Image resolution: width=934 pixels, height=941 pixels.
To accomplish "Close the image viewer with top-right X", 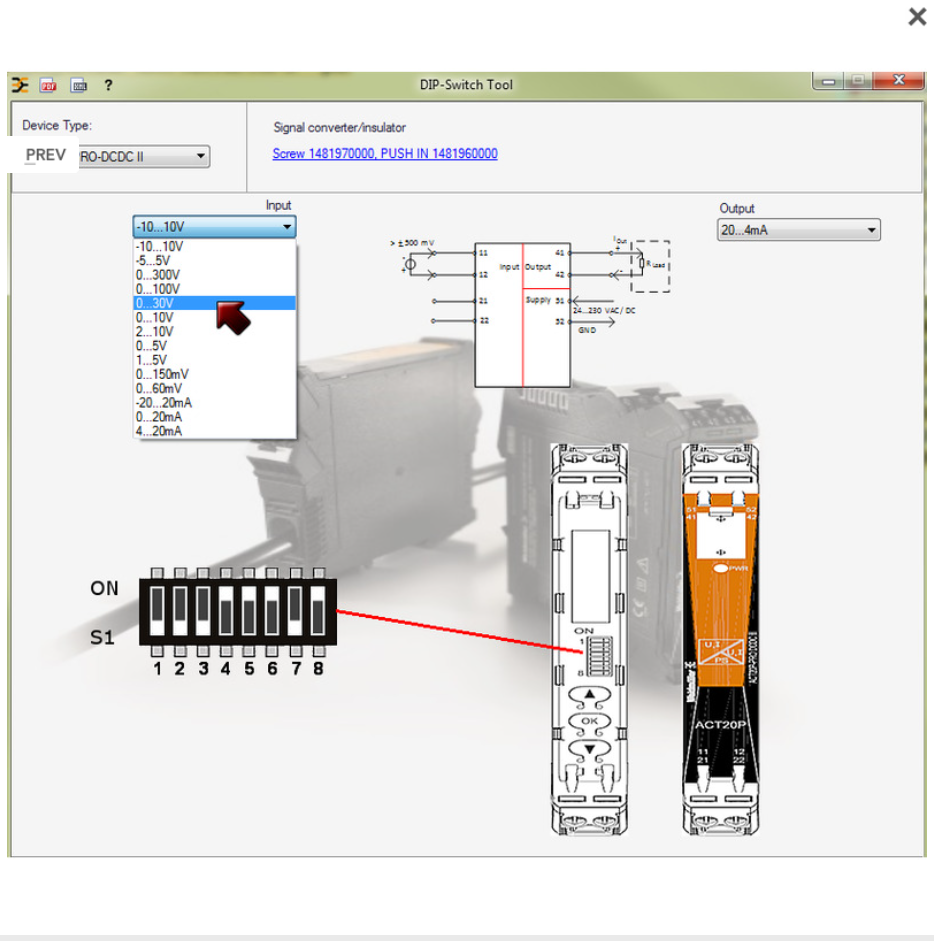I will [x=917, y=16].
